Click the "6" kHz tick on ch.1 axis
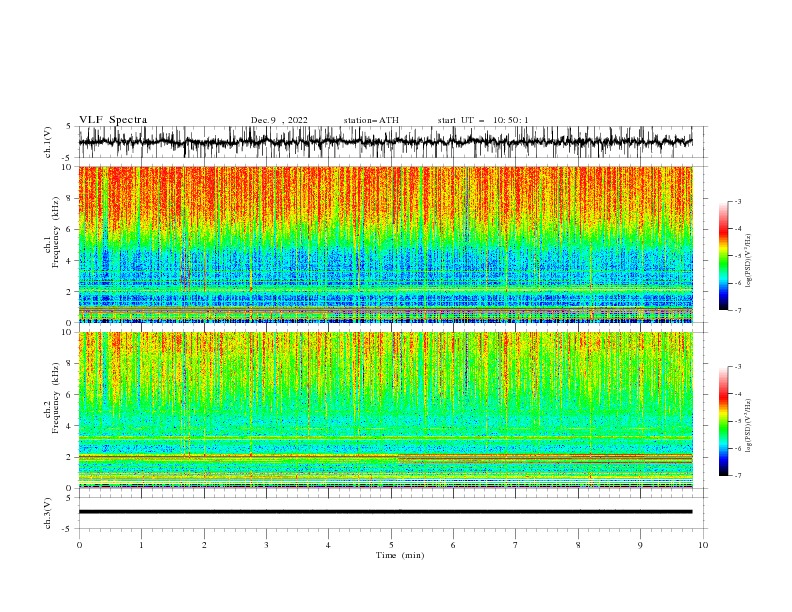 tap(70, 229)
